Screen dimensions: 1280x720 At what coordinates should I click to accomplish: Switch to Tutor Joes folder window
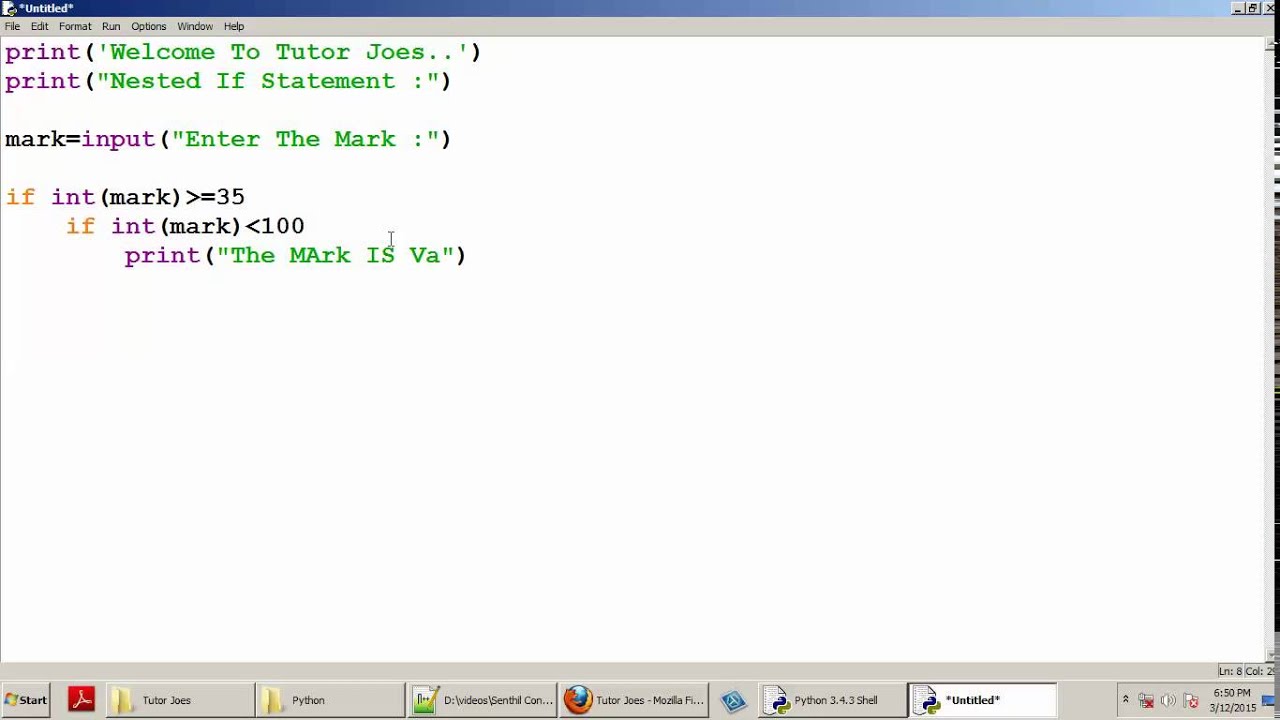click(x=179, y=700)
